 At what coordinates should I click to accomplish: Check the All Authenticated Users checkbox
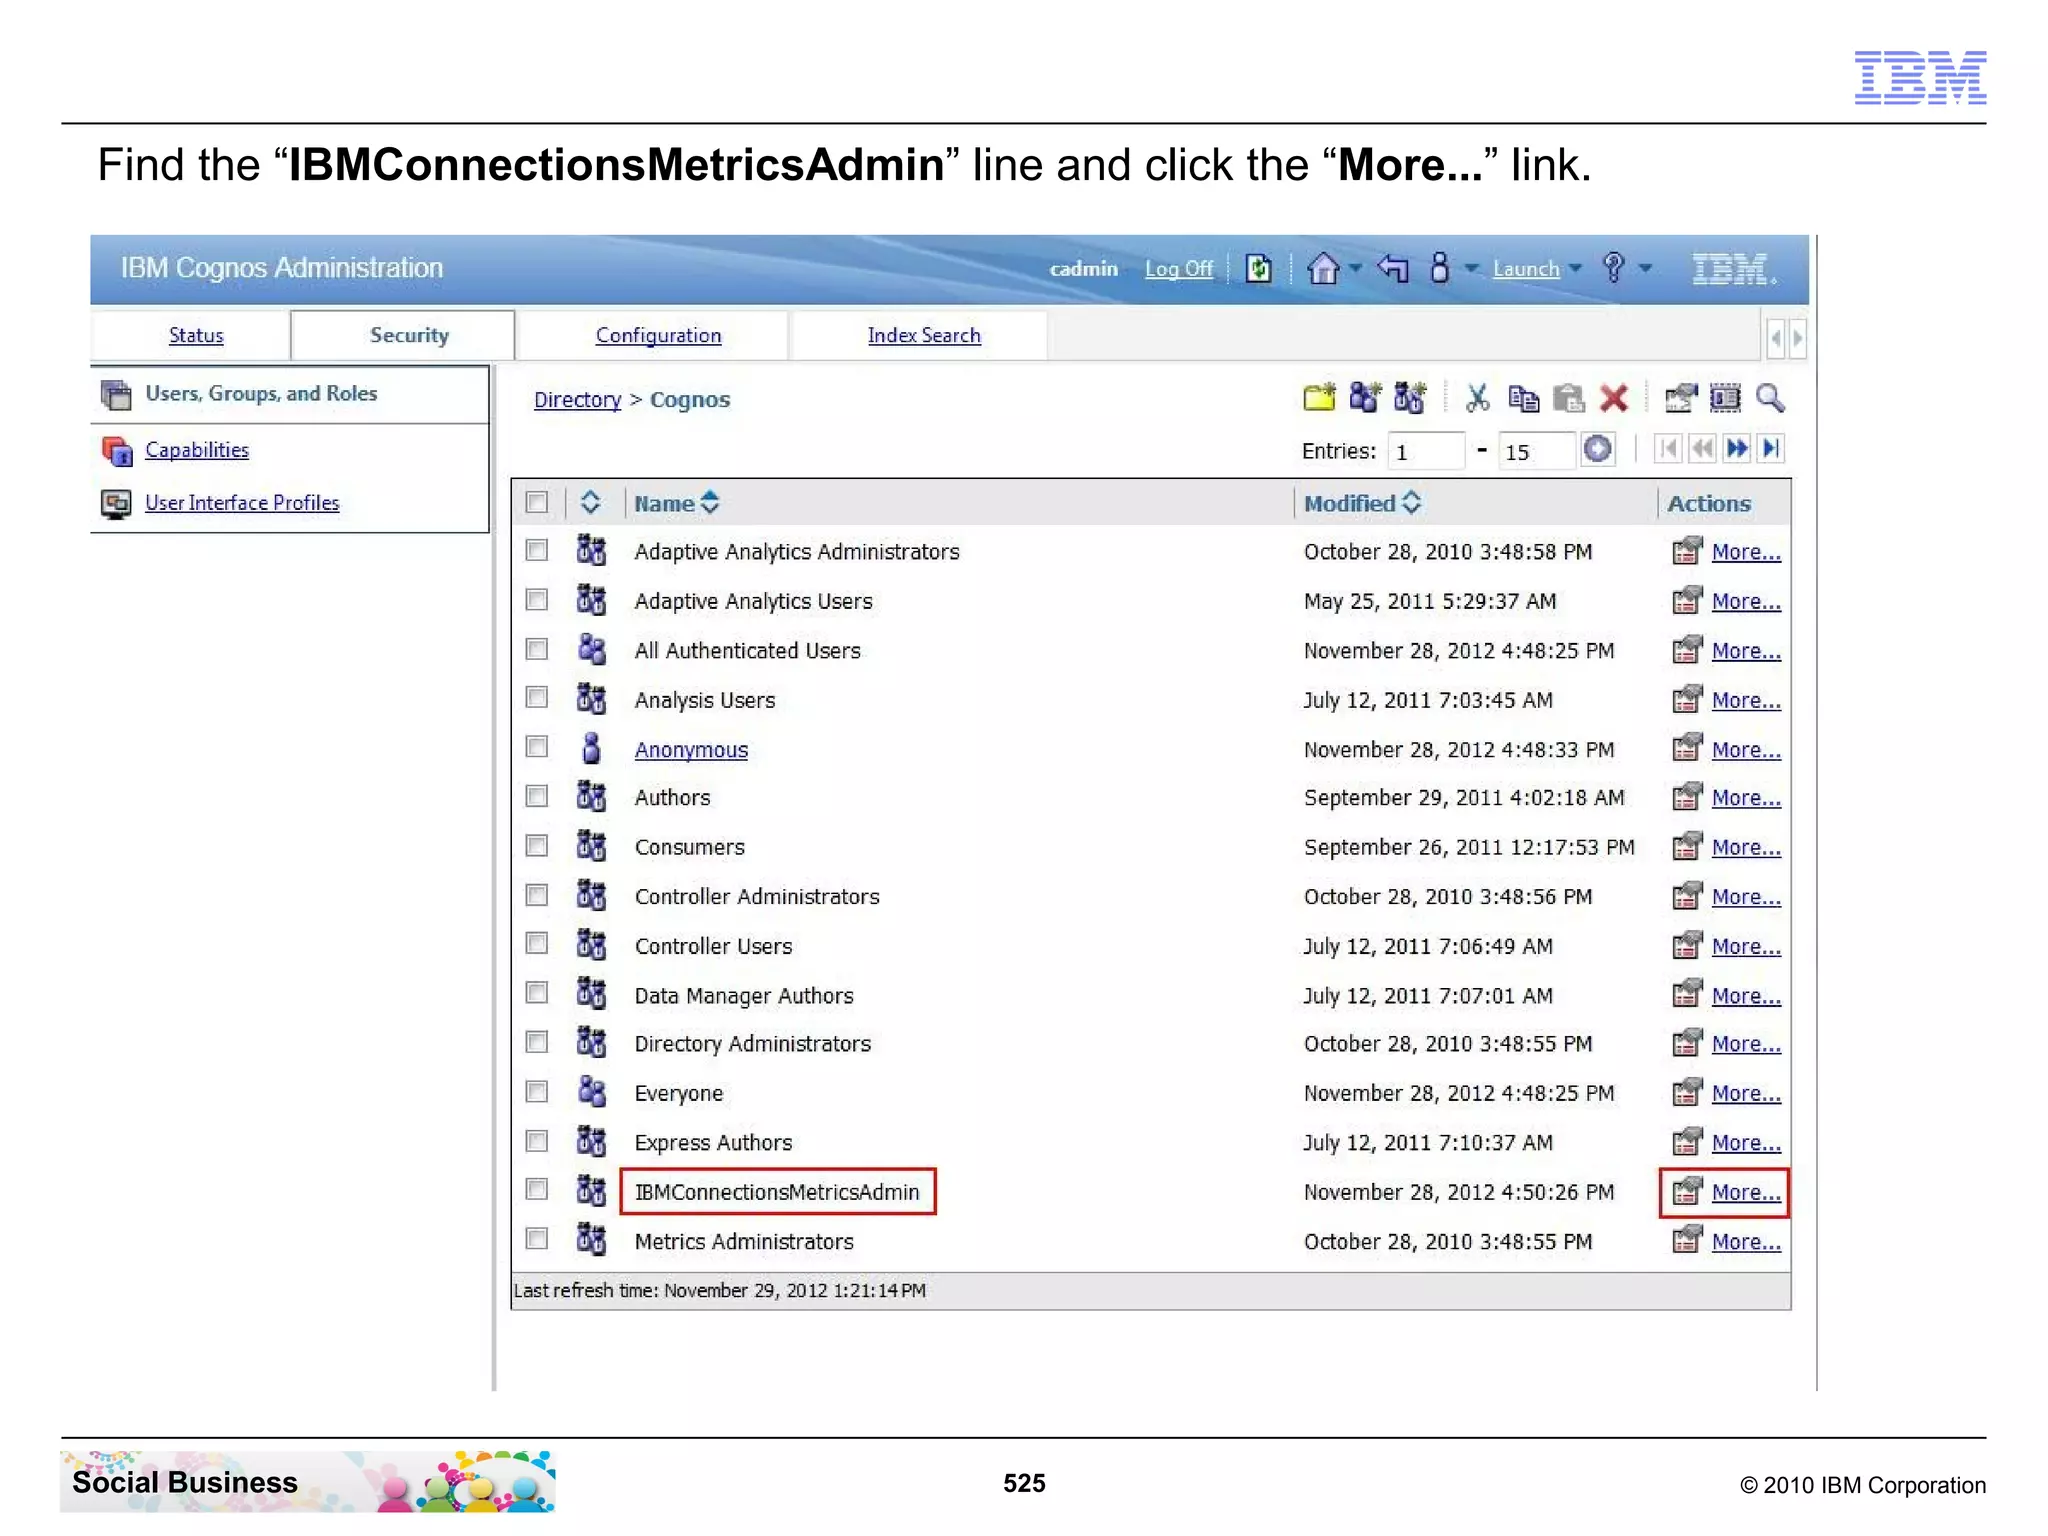pos(537,649)
